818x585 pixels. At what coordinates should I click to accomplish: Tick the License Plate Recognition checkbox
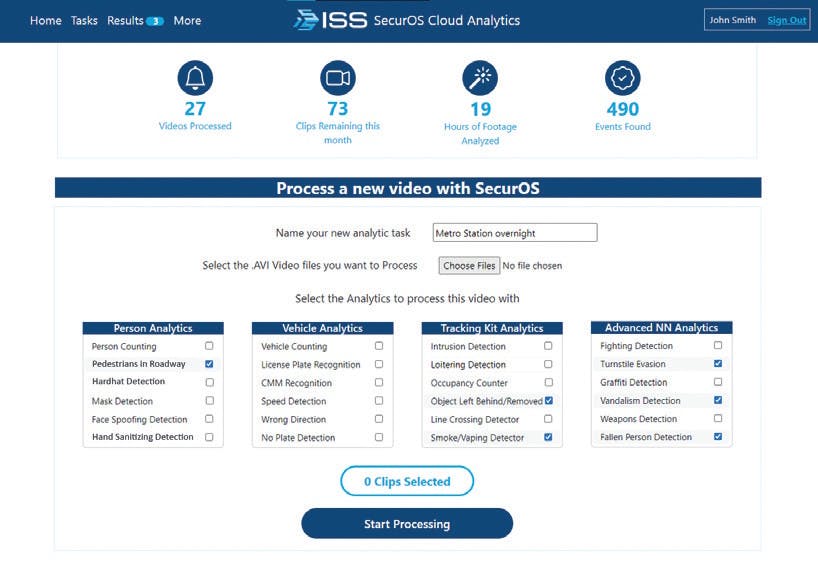[379, 364]
